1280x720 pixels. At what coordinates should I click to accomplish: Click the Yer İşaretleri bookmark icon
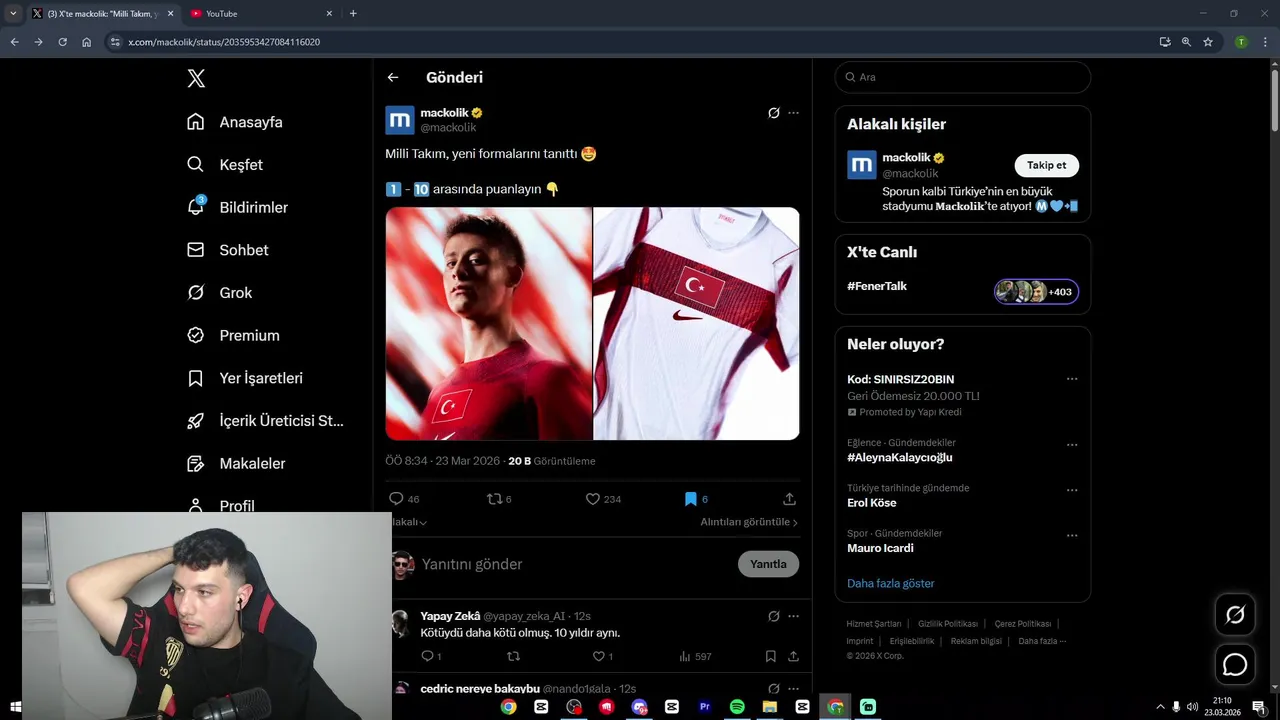pyautogui.click(x=196, y=378)
